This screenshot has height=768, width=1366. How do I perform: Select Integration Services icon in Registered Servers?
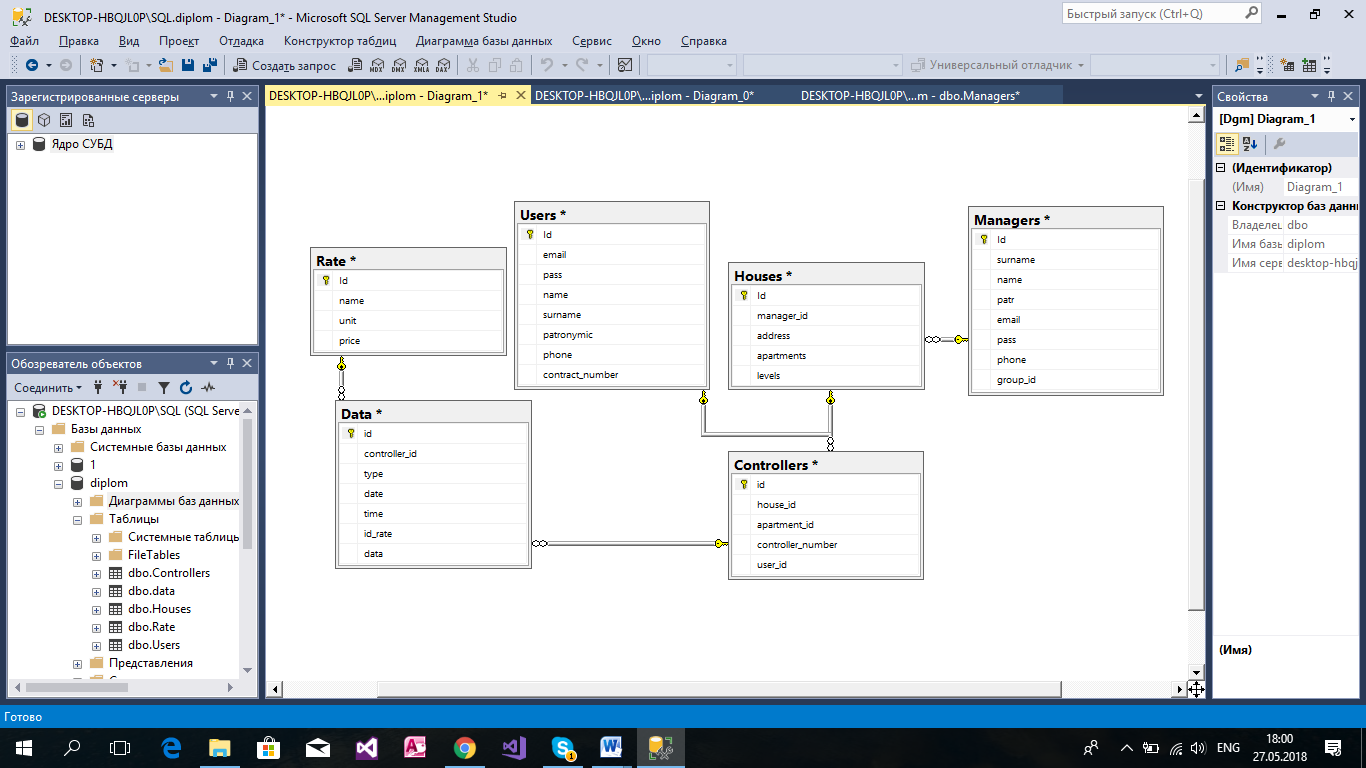(x=88, y=120)
